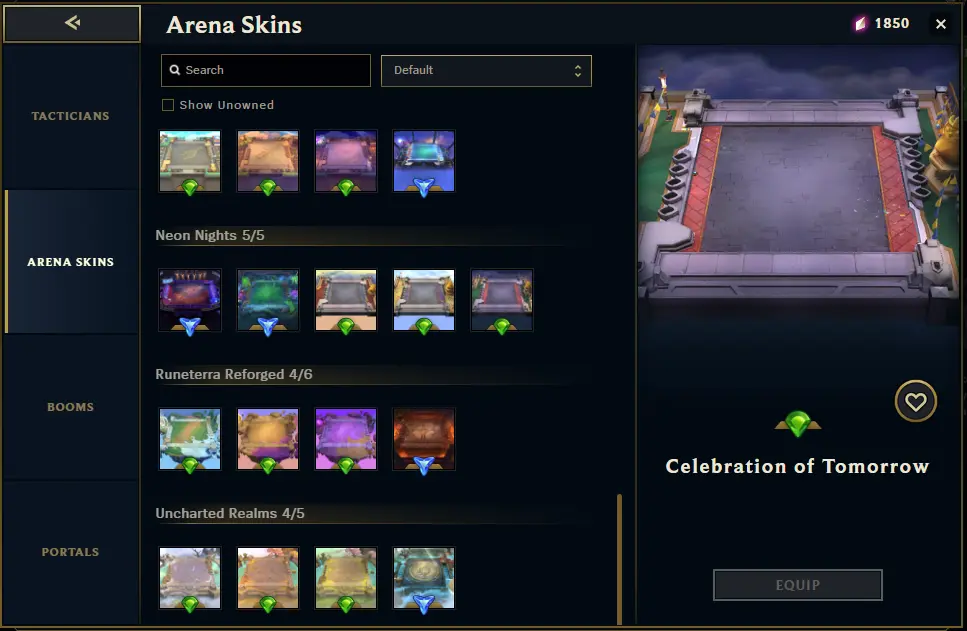This screenshot has height=631, width=967.
Task: Close the Arena Skins window
Action: 940,23
